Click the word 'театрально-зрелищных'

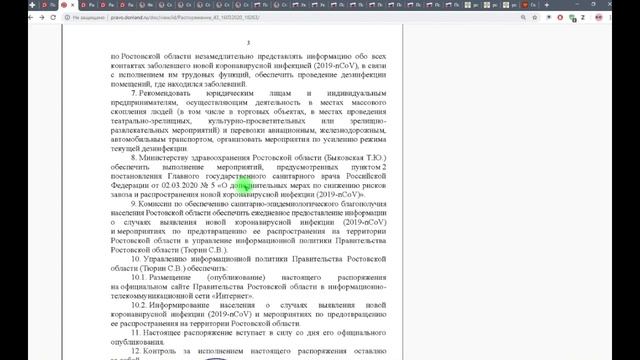point(151,121)
